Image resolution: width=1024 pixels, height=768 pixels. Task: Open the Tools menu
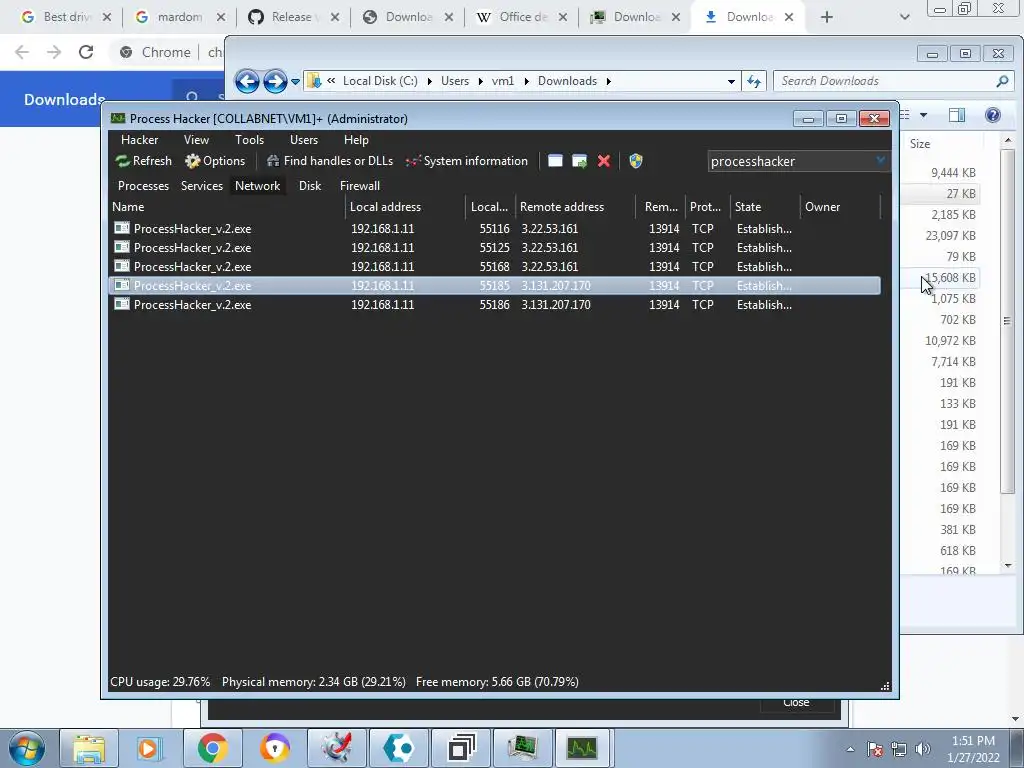coord(249,140)
